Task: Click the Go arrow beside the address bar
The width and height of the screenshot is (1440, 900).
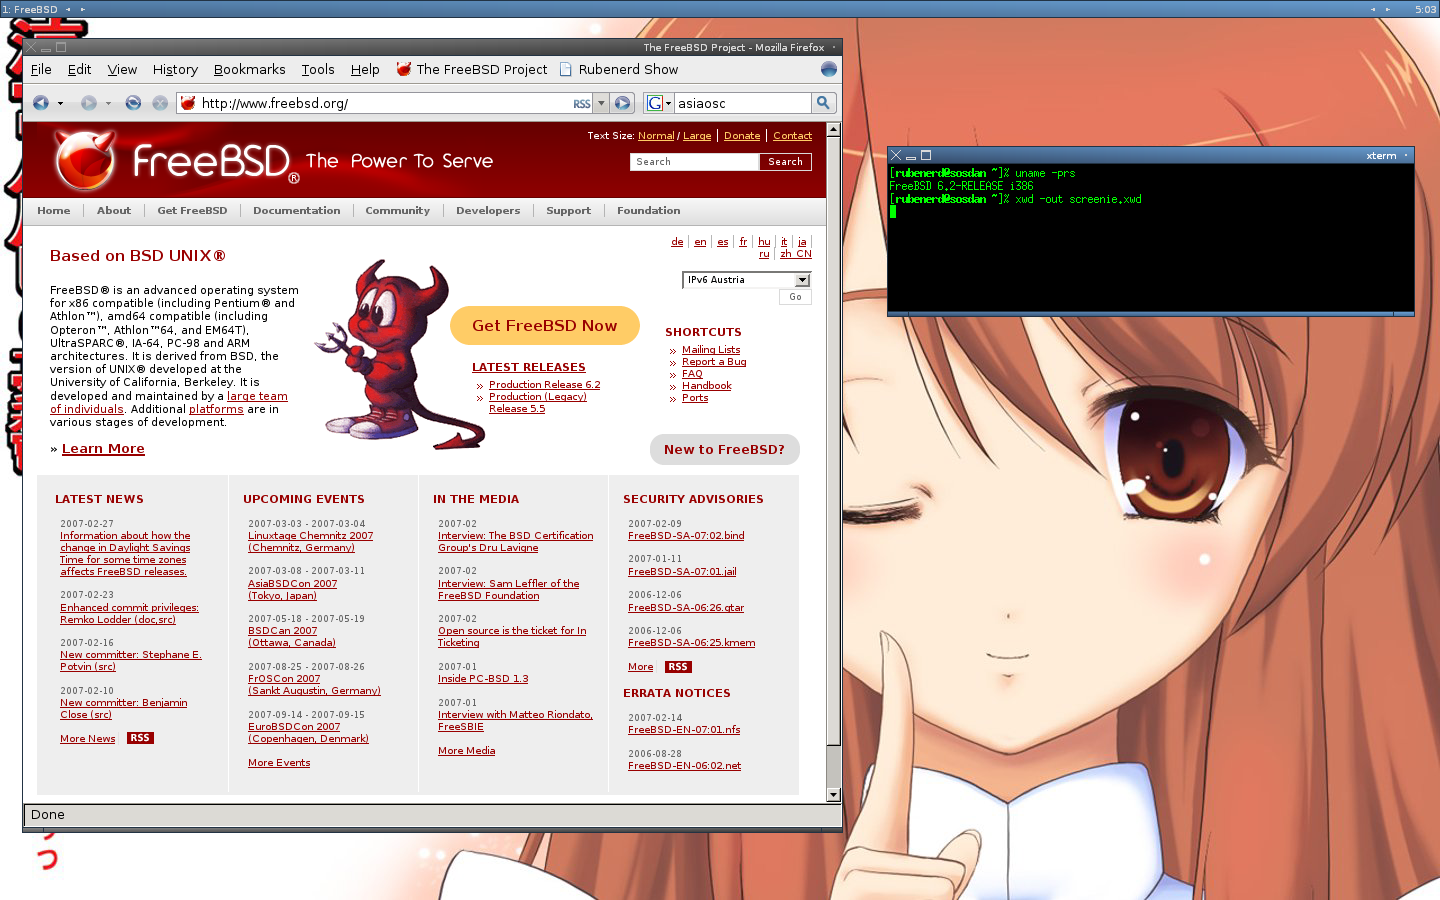Action: click(622, 103)
